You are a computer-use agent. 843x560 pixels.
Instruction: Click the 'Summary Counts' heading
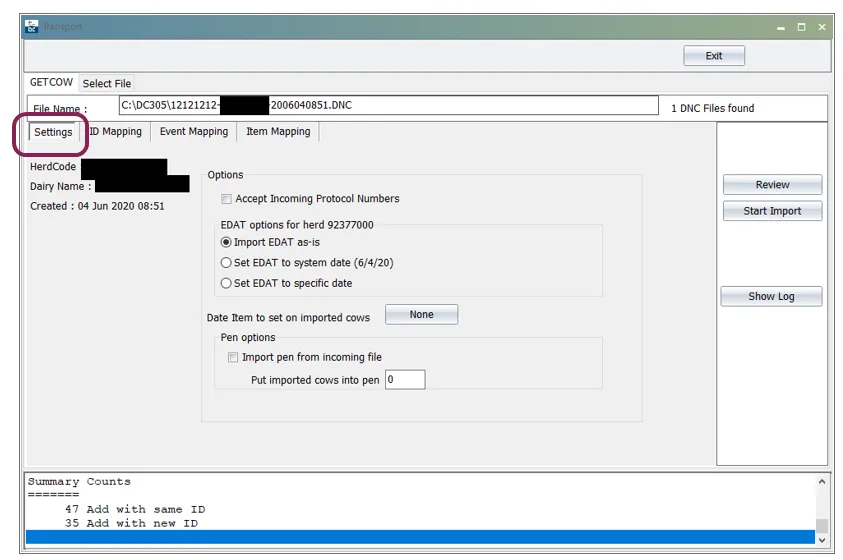79,482
